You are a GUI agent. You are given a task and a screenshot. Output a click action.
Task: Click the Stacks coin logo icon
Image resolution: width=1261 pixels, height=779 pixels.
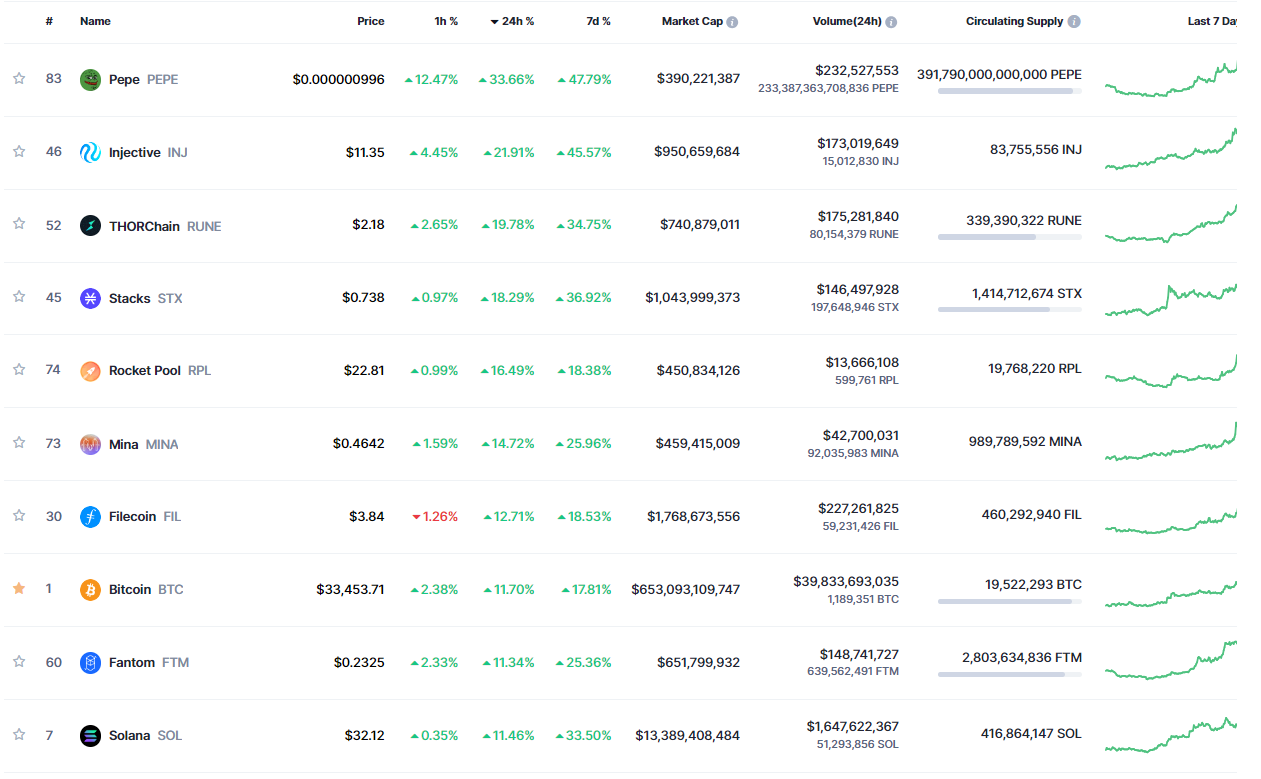click(x=90, y=298)
